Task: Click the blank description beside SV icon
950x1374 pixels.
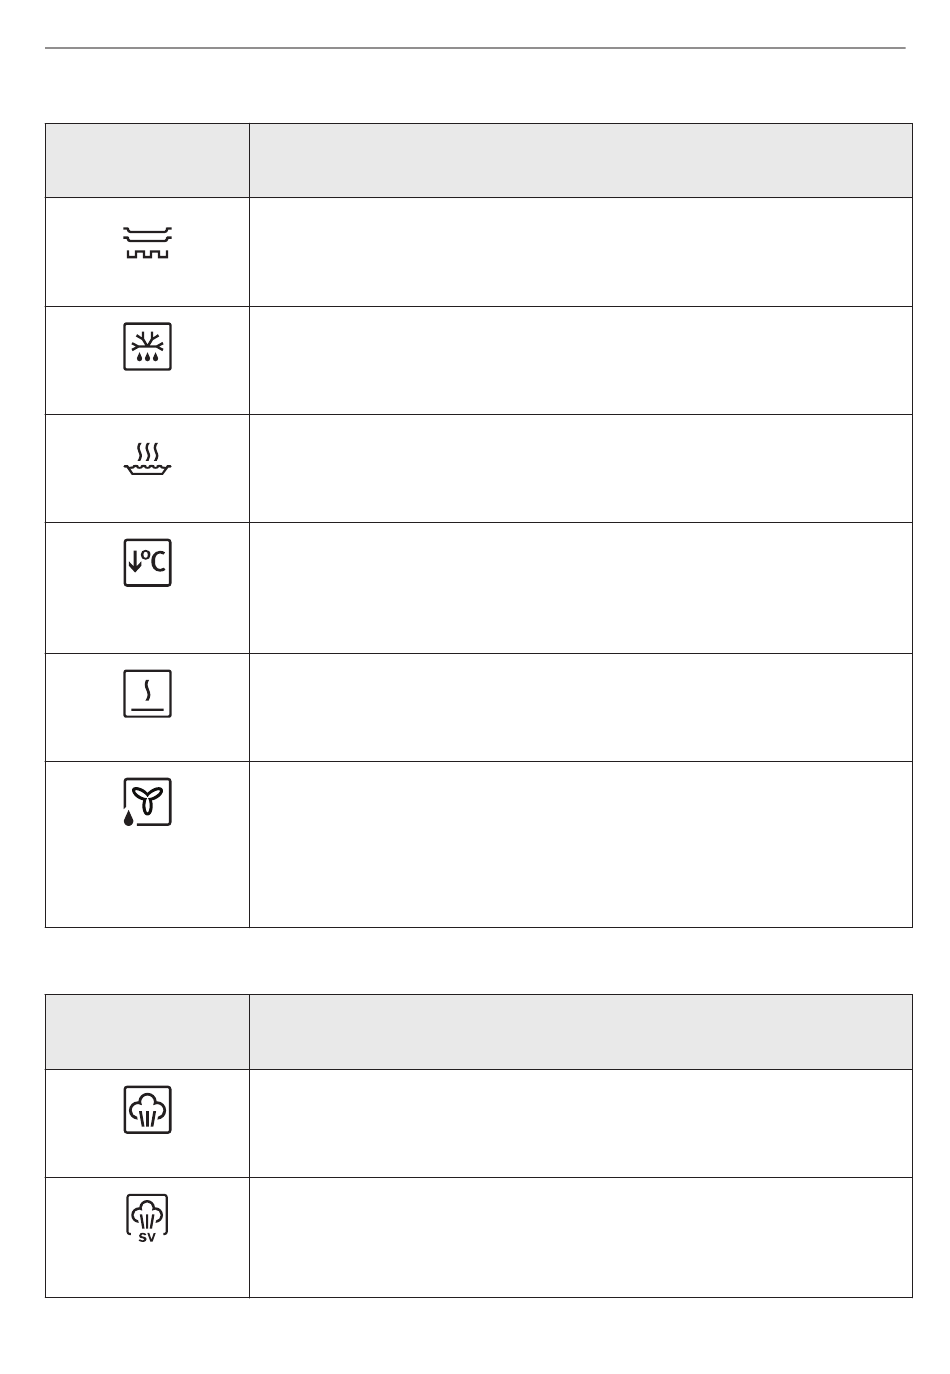Action: 581,1237
